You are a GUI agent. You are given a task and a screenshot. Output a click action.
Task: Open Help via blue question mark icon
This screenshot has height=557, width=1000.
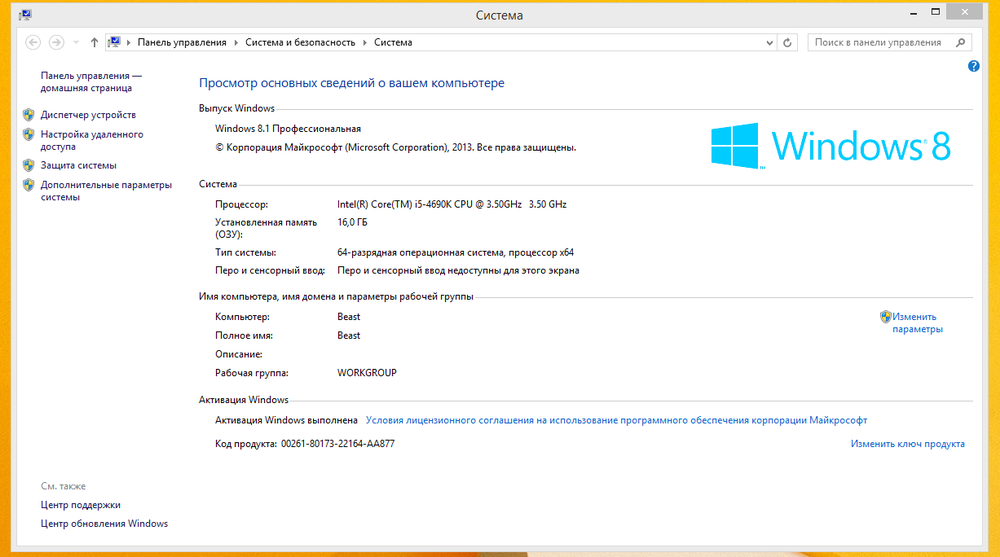pyautogui.click(x=974, y=66)
